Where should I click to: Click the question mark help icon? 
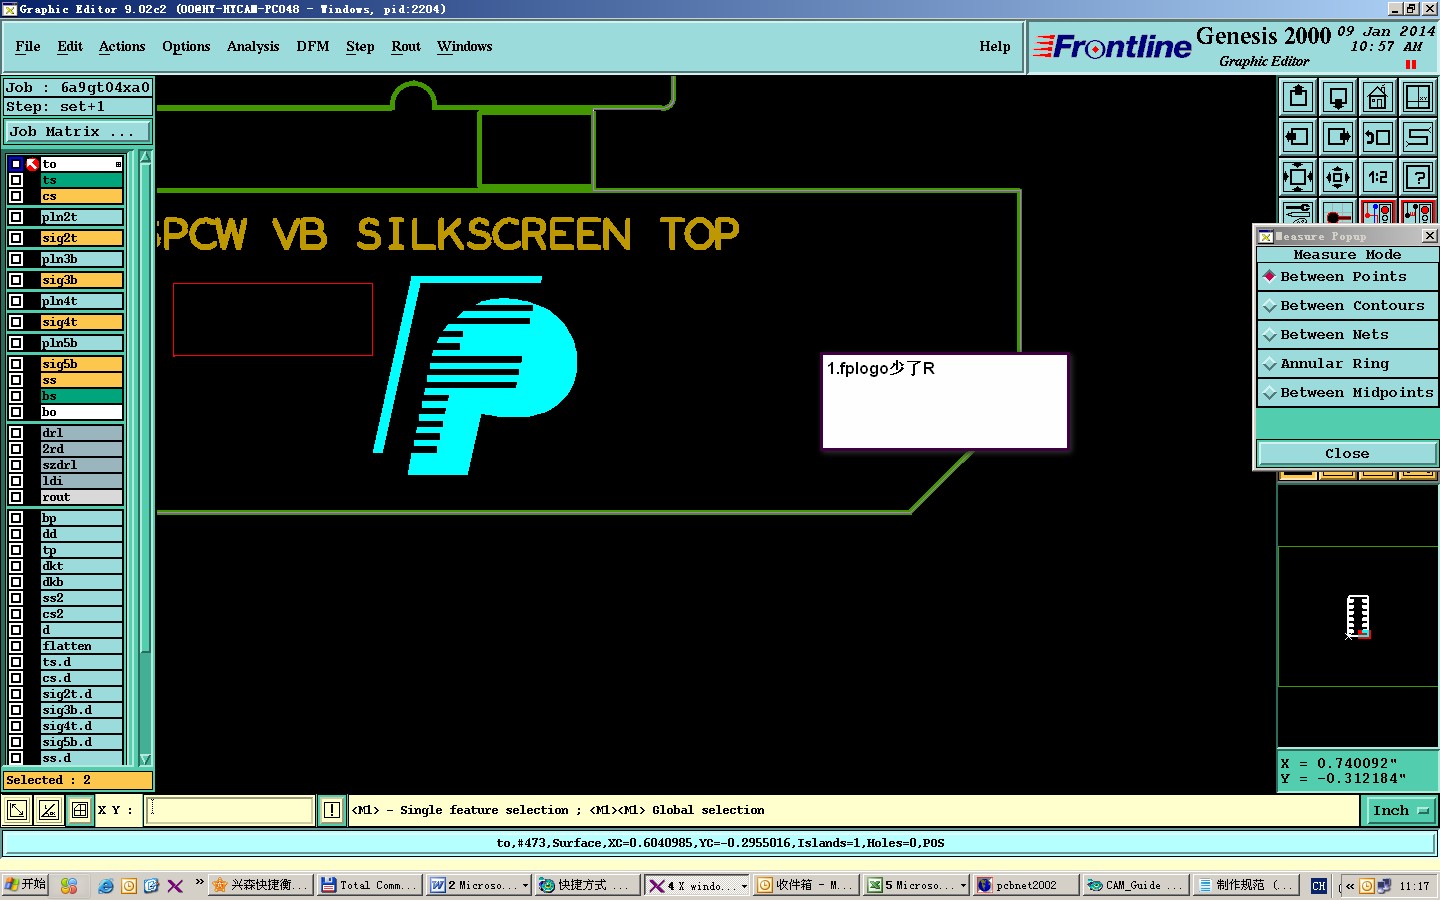coord(1418,177)
